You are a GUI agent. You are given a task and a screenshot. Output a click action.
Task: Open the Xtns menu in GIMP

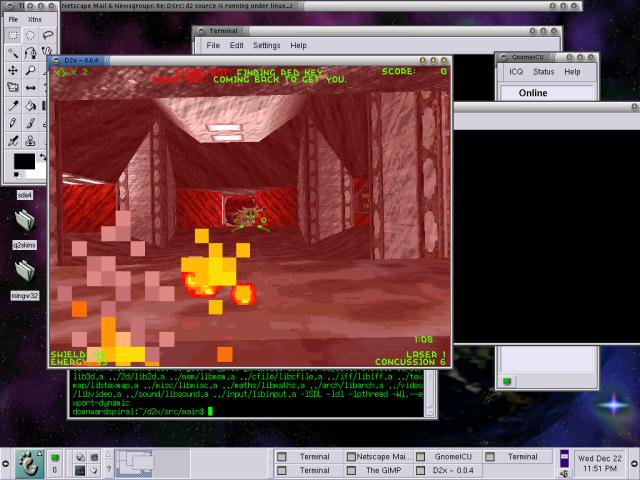(36, 18)
